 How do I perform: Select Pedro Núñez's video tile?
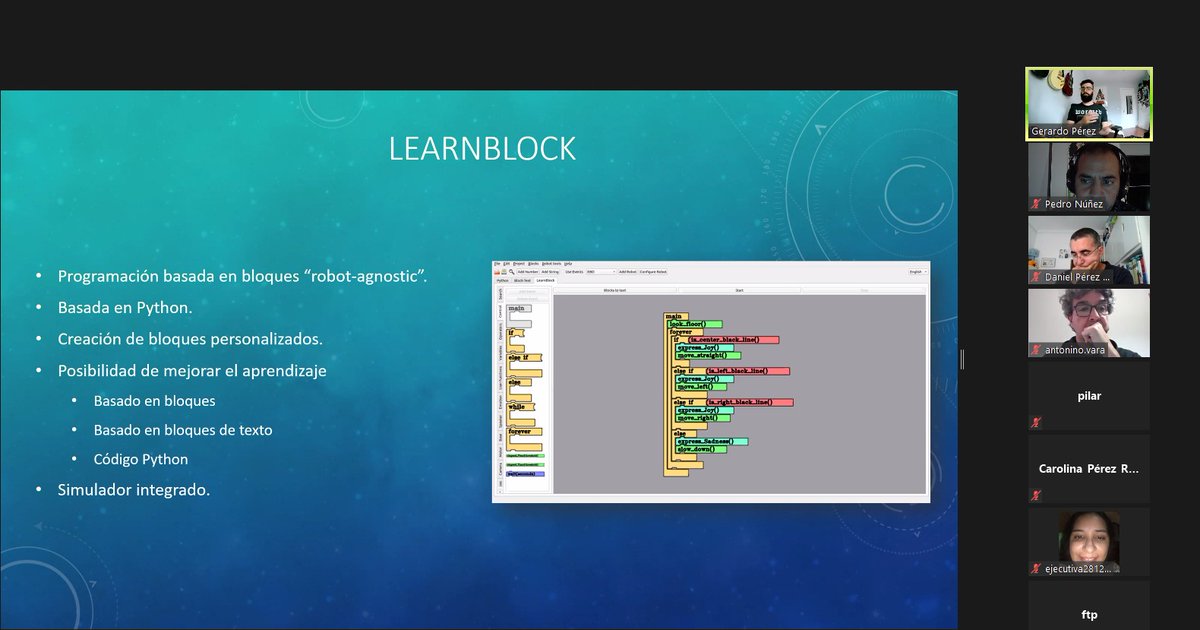[1089, 177]
